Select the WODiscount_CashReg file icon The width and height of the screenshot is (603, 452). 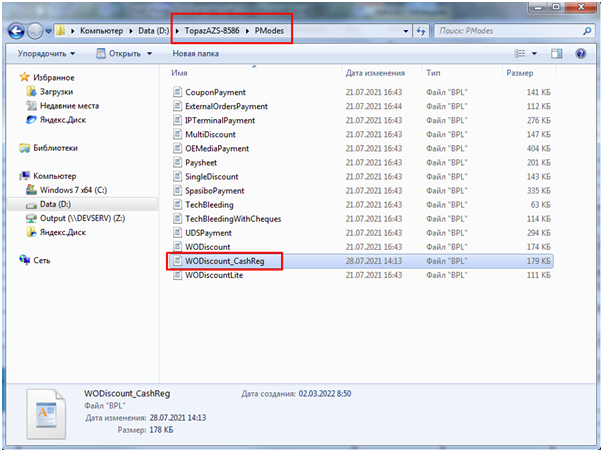177,261
